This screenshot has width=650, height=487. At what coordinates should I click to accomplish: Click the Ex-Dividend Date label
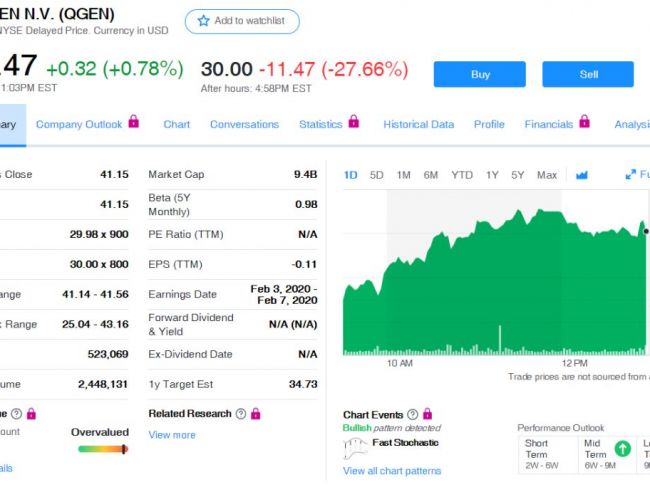point(190,354)
